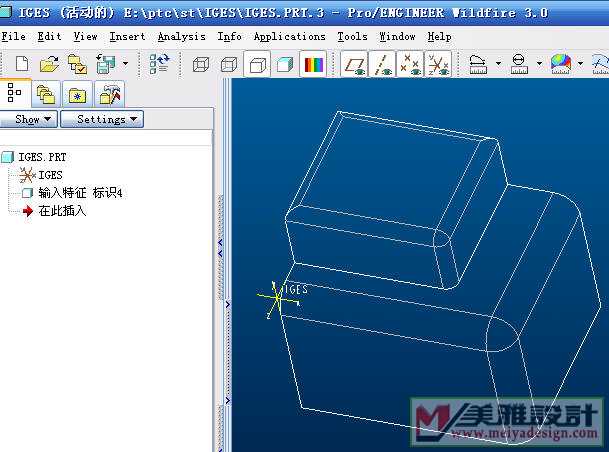609x452 pixels.
Task: Open the Tools menu
Action: pos(352,37)
